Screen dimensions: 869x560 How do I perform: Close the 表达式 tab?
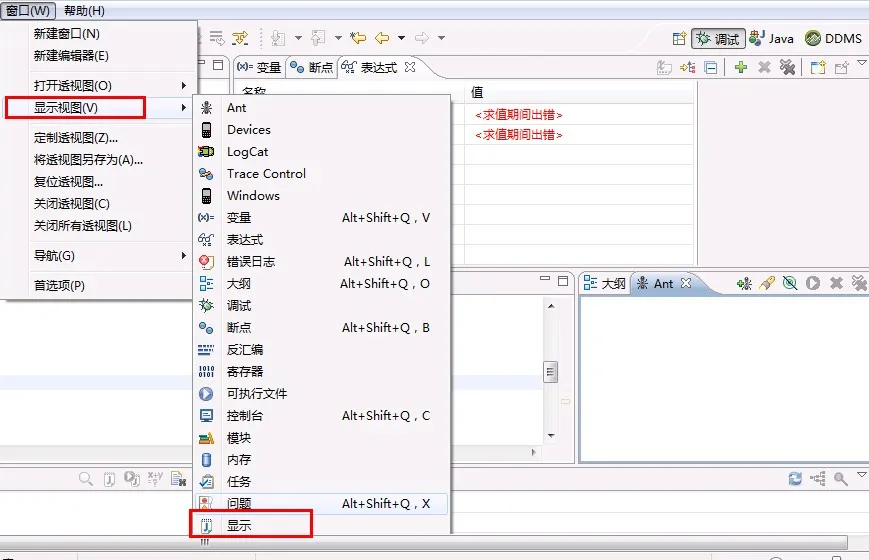[410, 67]
